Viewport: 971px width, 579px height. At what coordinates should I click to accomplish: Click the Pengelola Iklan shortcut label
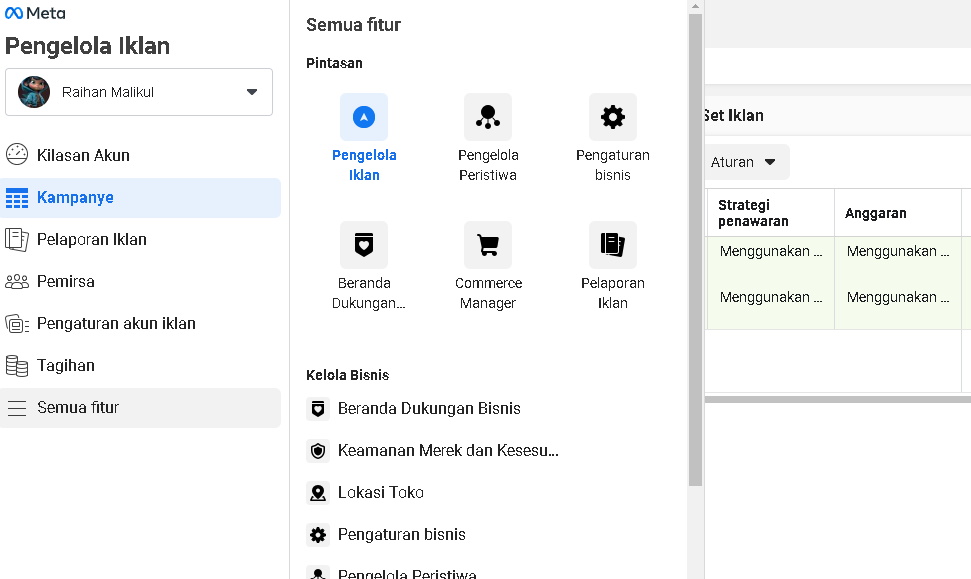tap(364, 165)
